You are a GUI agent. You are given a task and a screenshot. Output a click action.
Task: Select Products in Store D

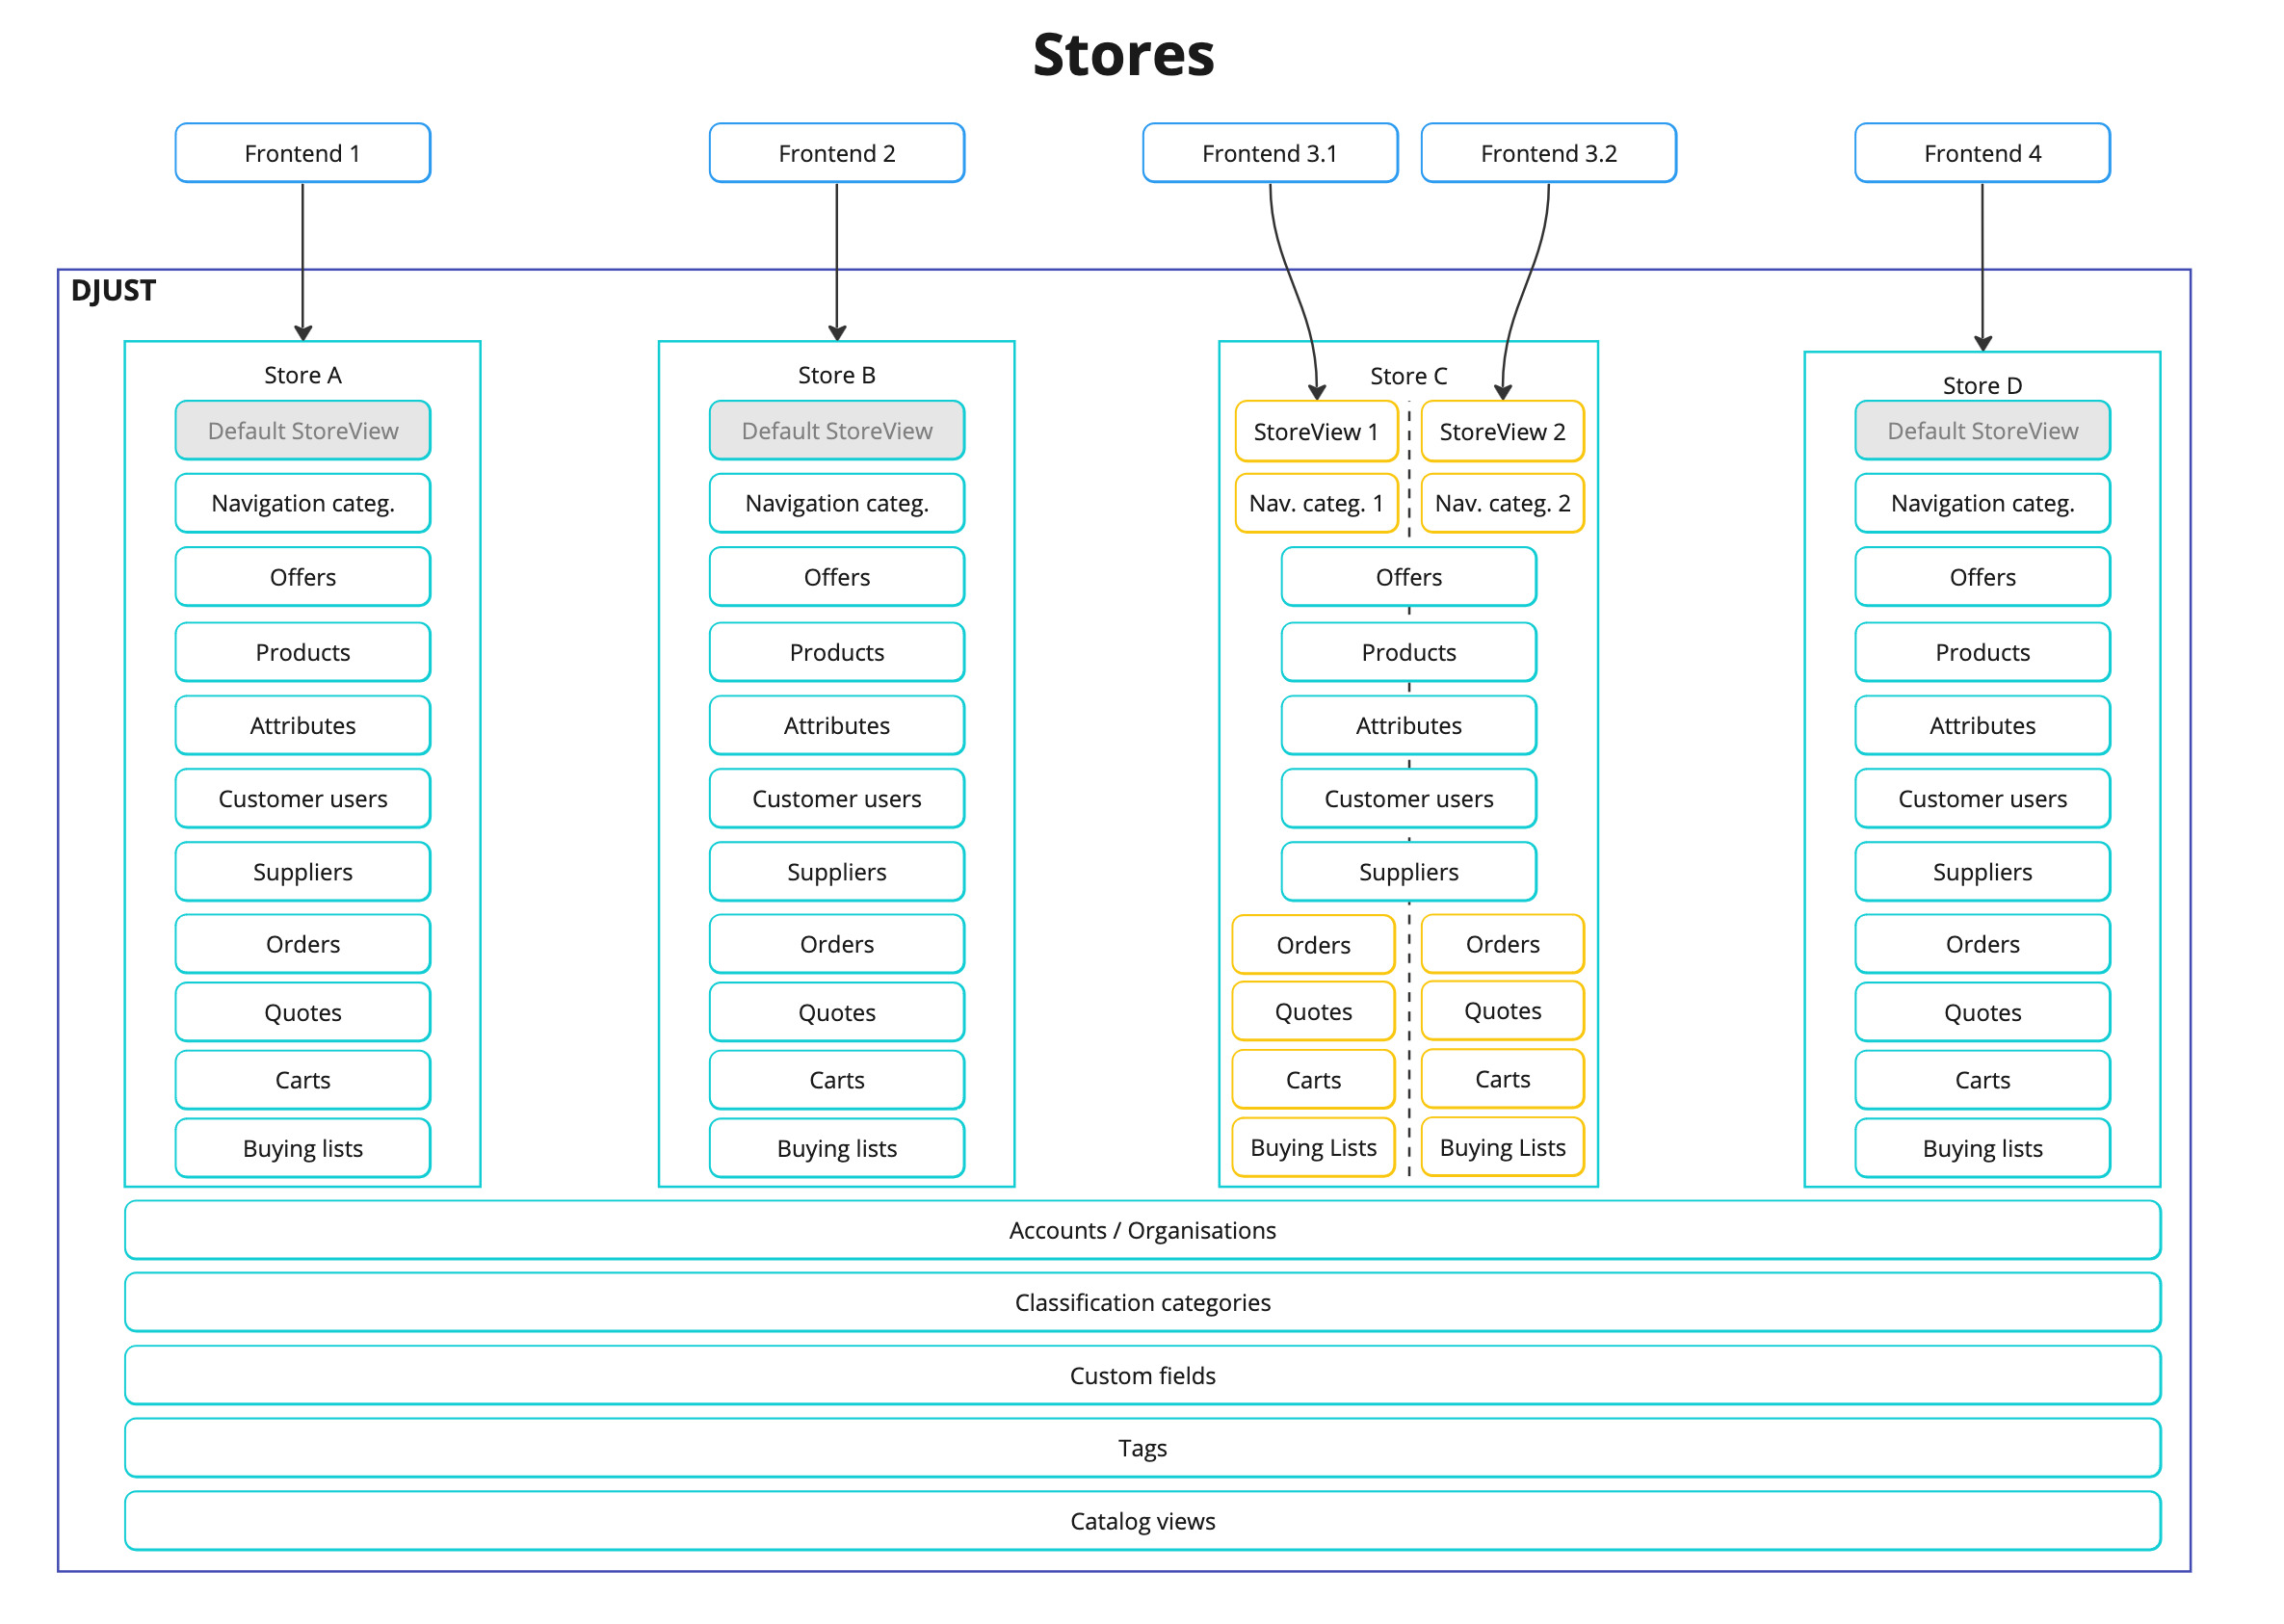[1981, 651]
